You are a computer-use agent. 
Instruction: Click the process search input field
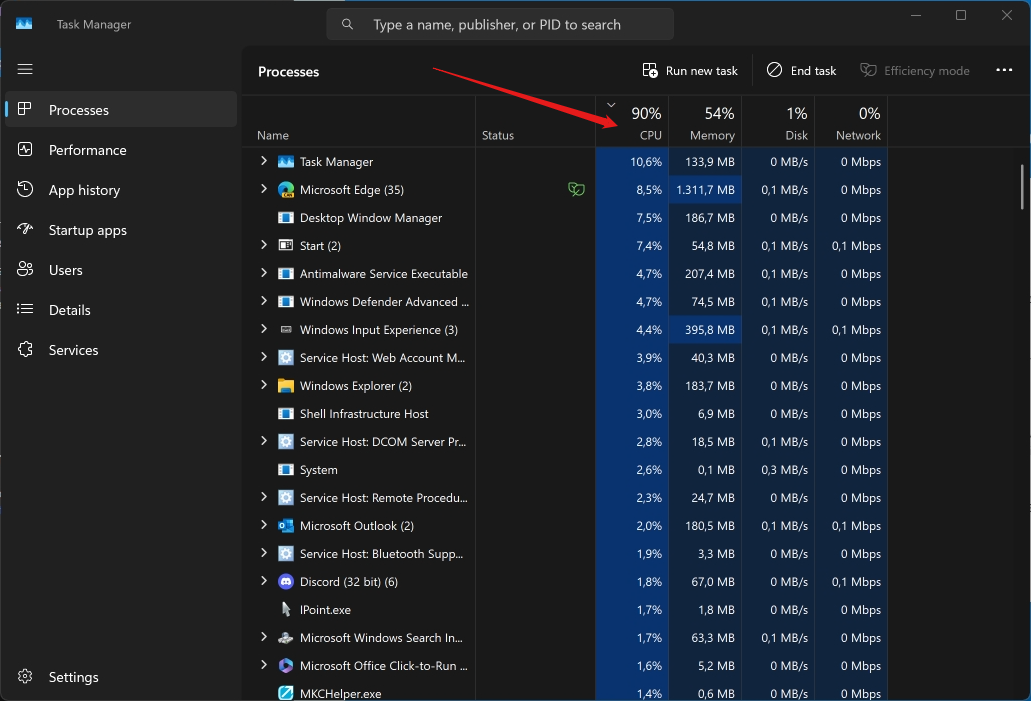[510, 24]
